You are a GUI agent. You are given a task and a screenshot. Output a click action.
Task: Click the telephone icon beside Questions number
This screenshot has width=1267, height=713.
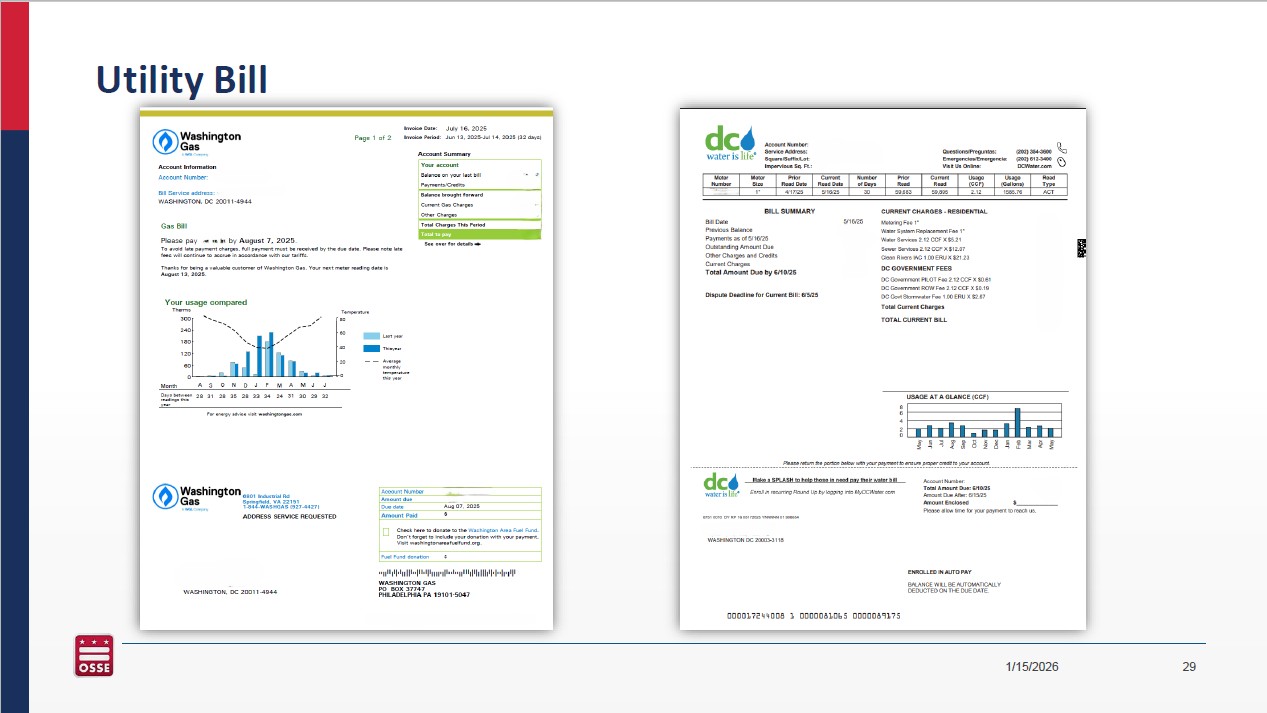point(1061,149)
